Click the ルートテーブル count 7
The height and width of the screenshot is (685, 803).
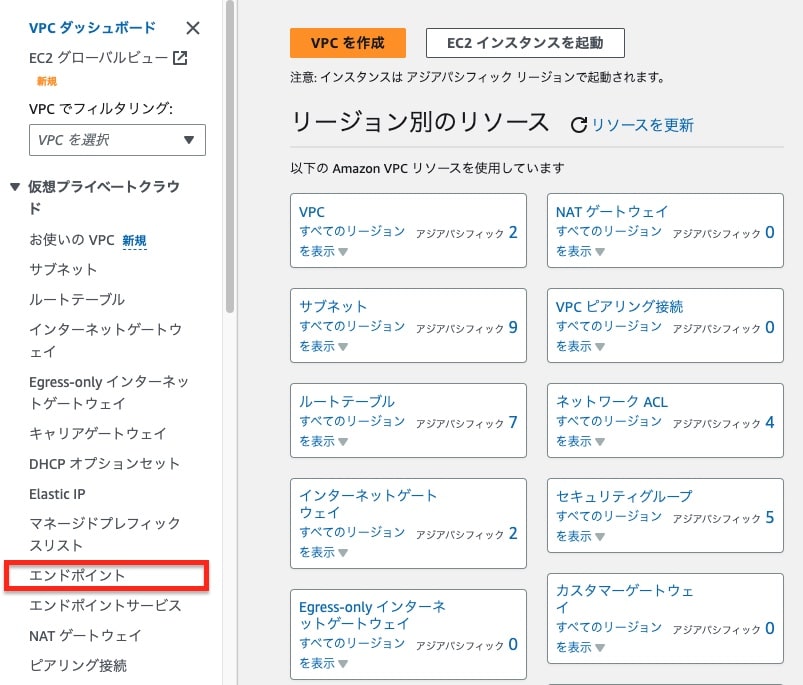click(x=513, y=422)
